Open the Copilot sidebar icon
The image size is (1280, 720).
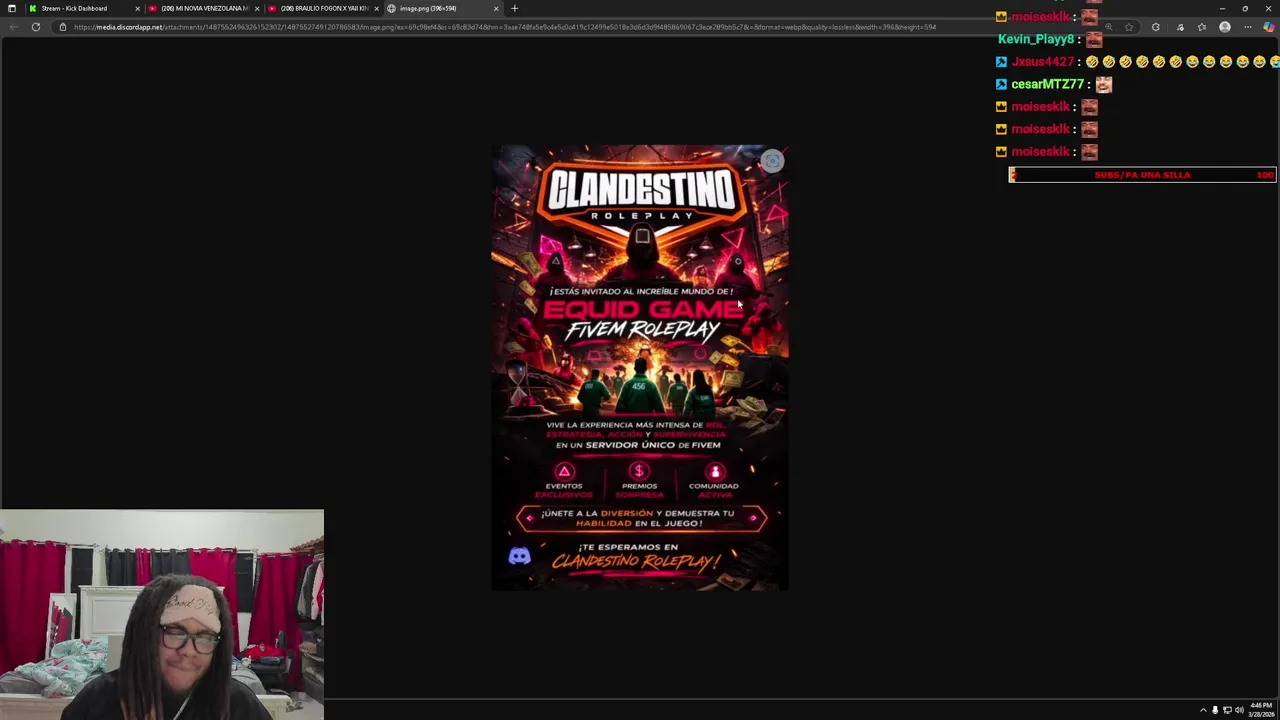point(1269,27)
